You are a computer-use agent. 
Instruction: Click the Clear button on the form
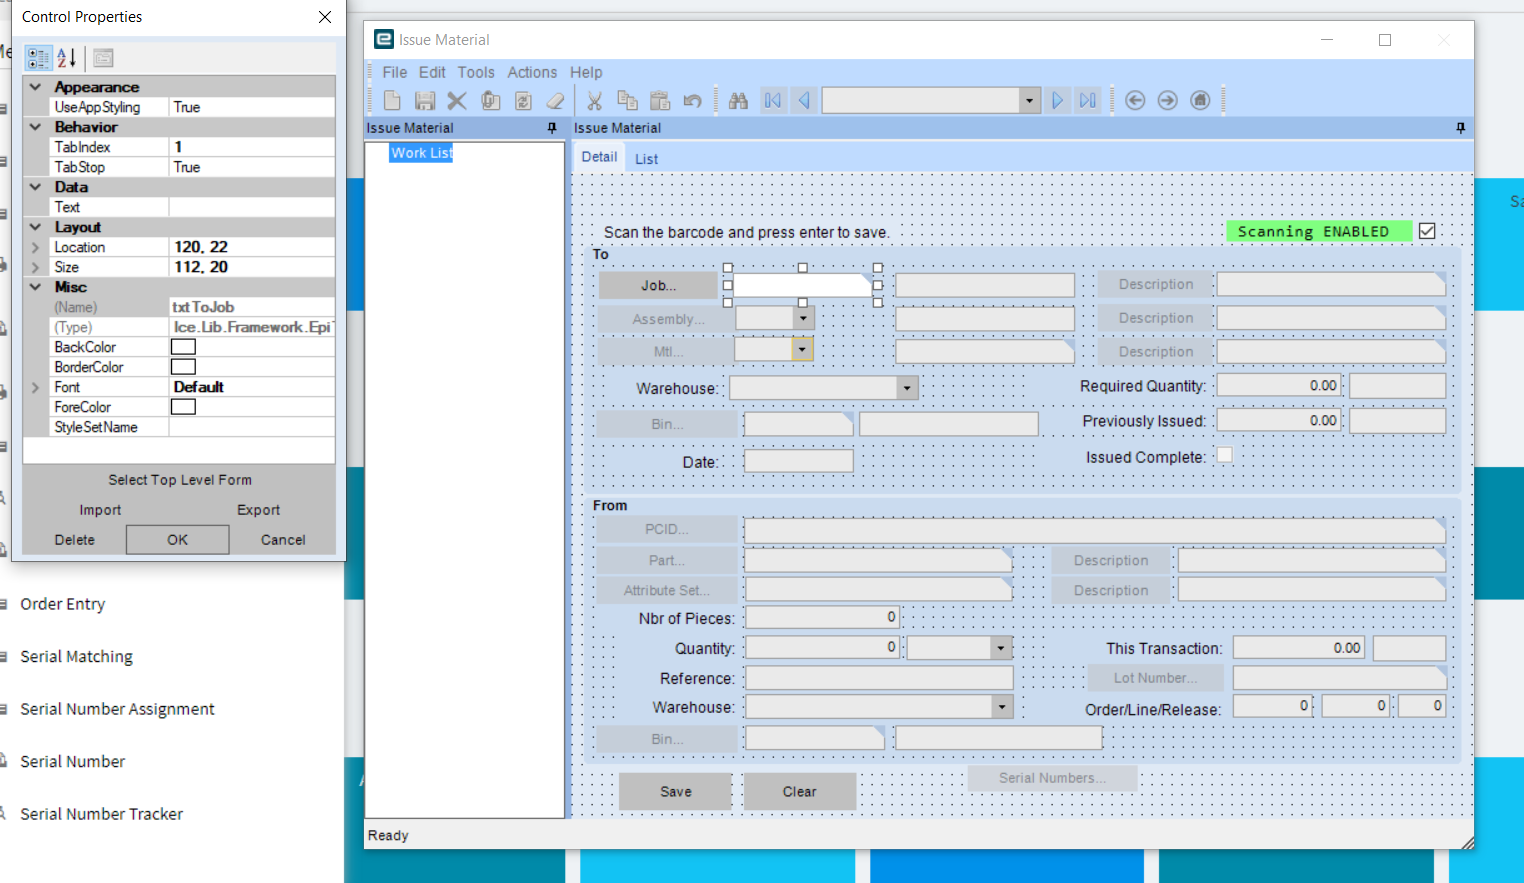tap(799, 791)
